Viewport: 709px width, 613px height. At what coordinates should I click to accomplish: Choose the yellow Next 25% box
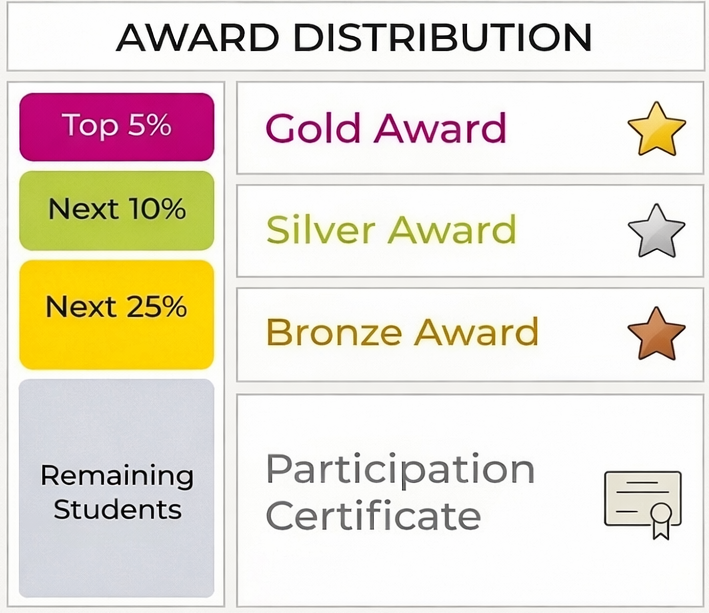(x=116, y=307)
